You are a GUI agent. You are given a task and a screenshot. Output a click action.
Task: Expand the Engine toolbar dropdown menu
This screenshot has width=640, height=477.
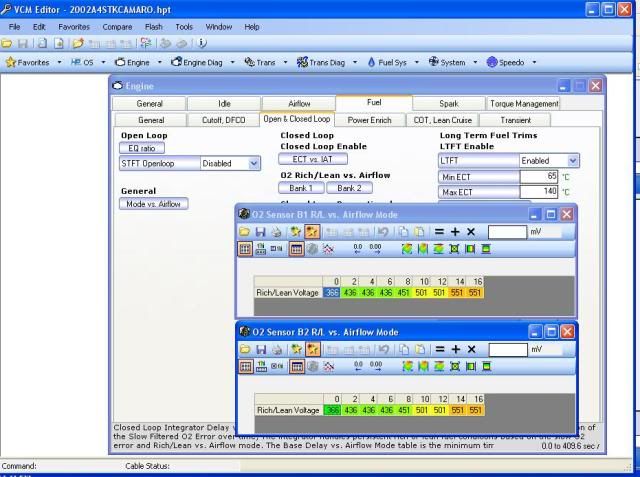click(158, 62)
